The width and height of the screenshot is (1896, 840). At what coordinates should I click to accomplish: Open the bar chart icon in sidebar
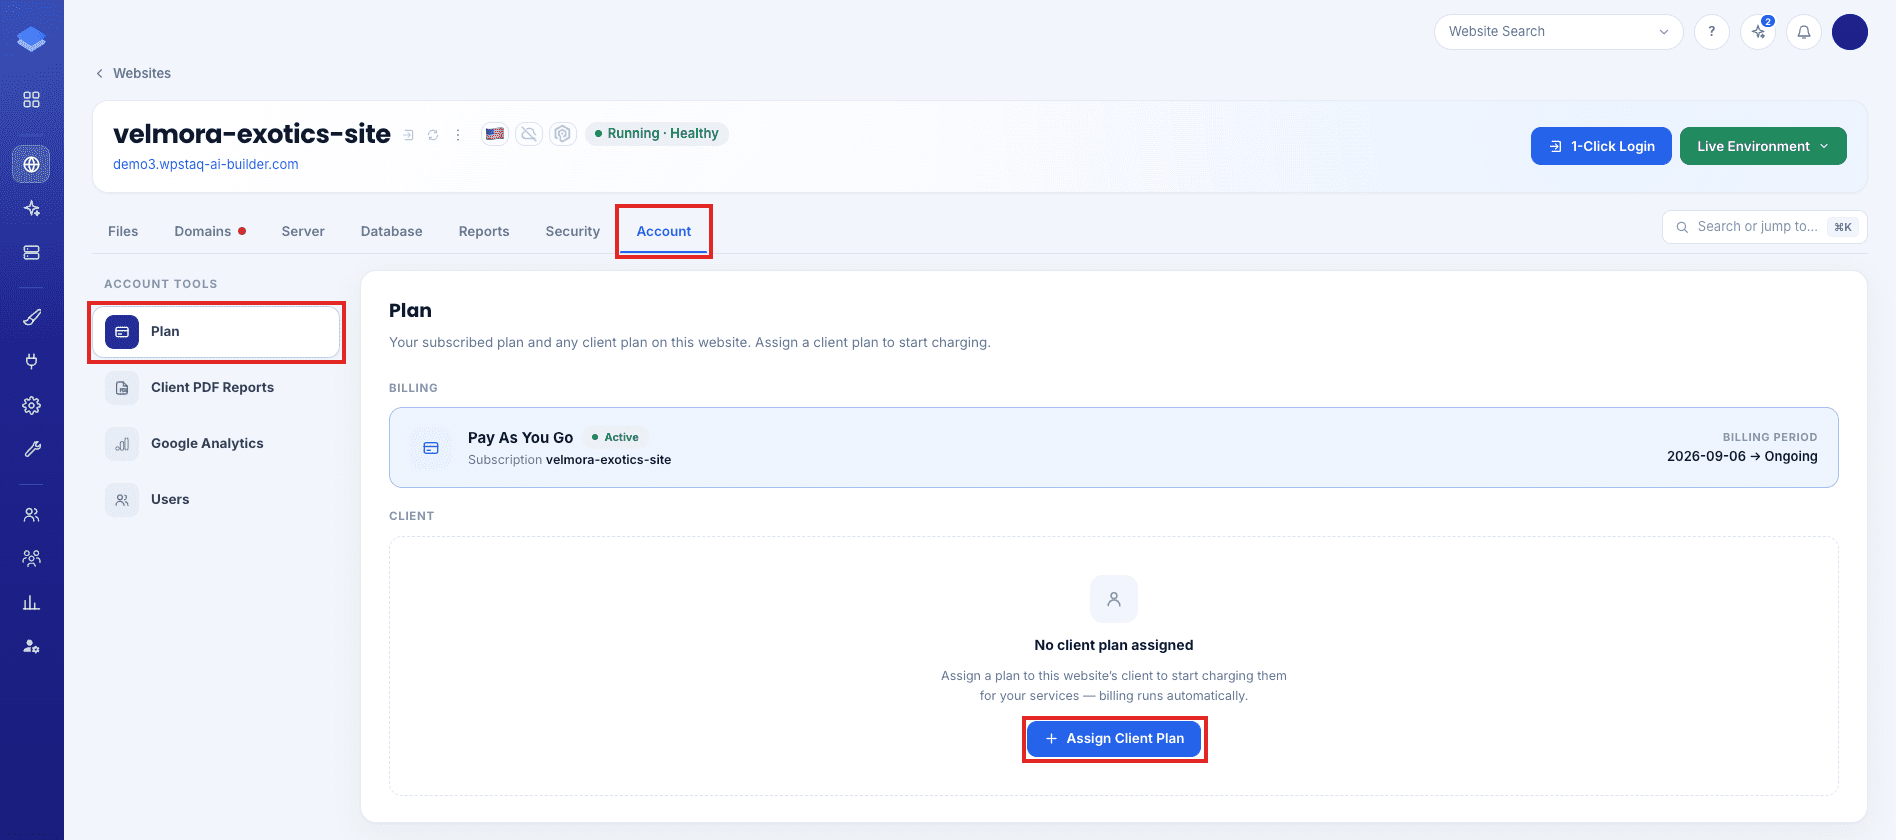coord(31,602)
